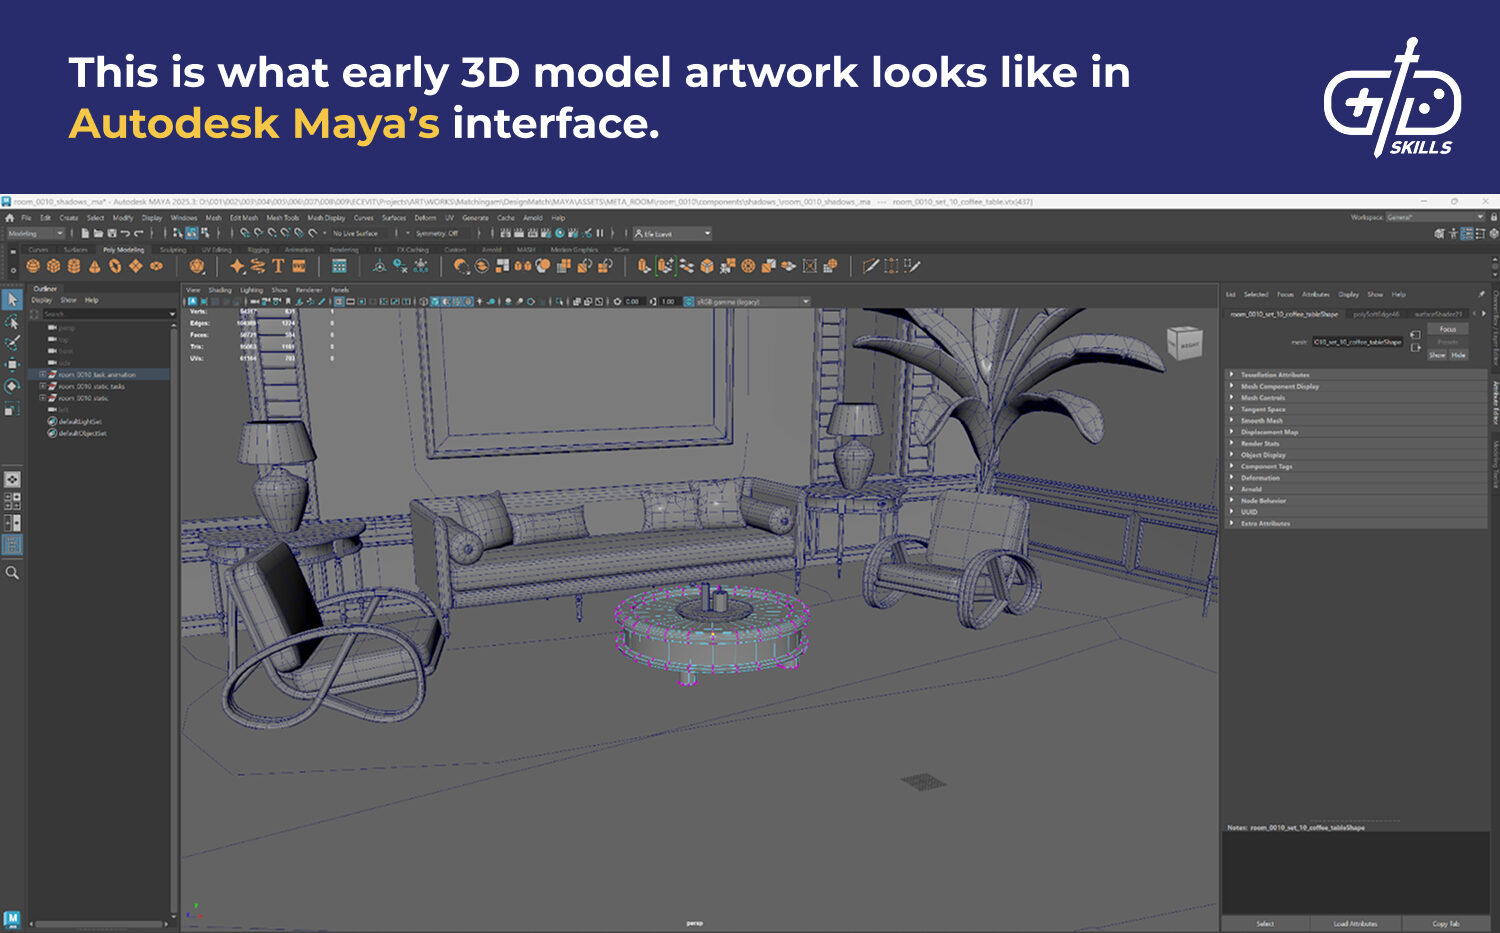
Task: Click the Select button at bottom
Action: [1265, 923]
